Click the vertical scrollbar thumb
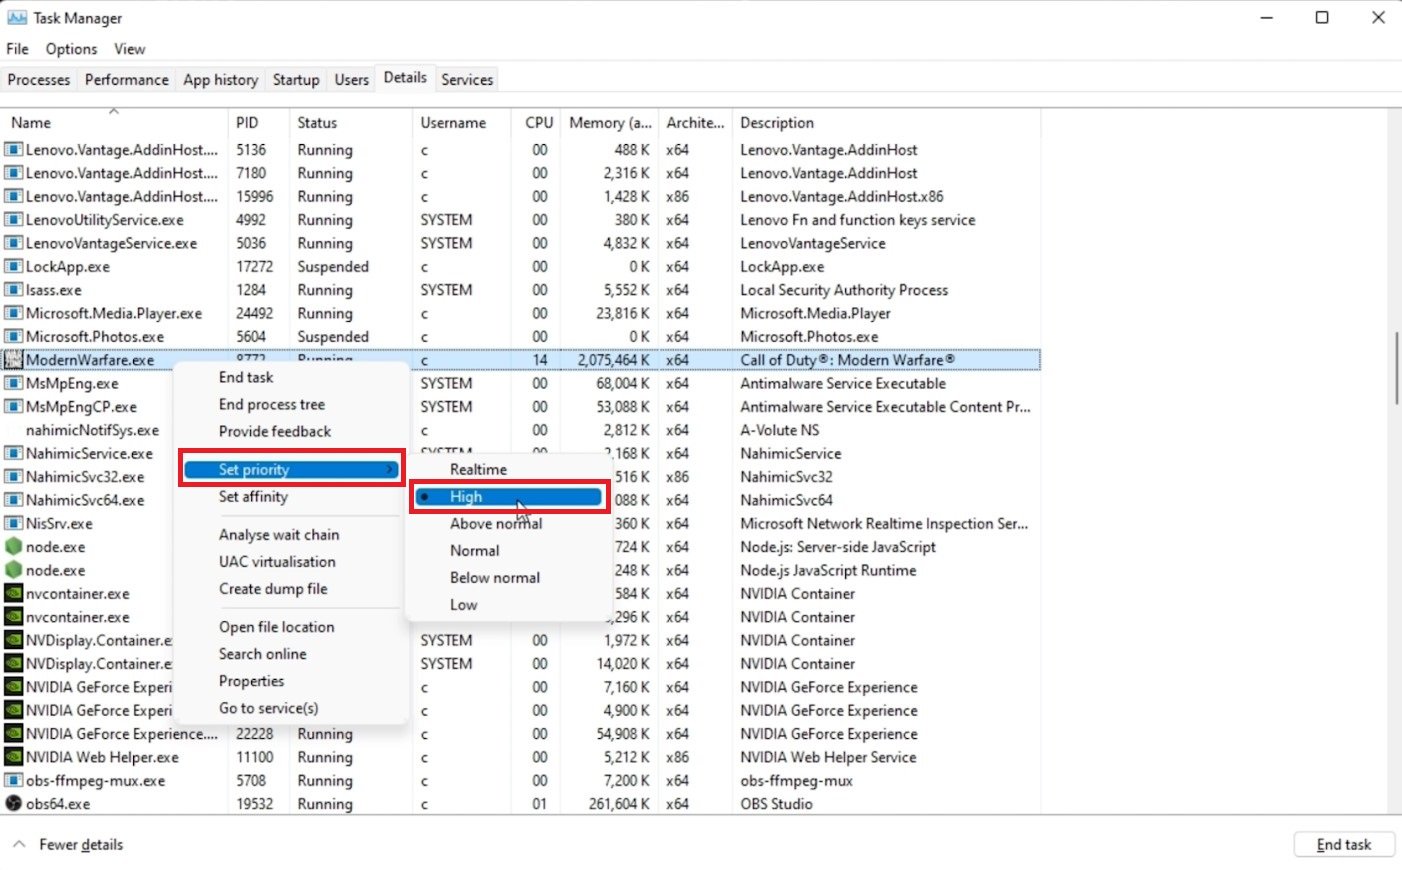1402x870 pixels. point(1396,368)
